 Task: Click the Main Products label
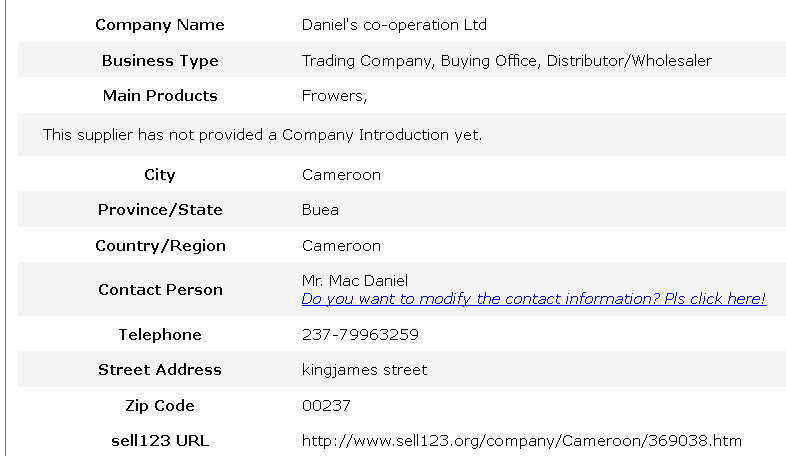click(160, 96)
